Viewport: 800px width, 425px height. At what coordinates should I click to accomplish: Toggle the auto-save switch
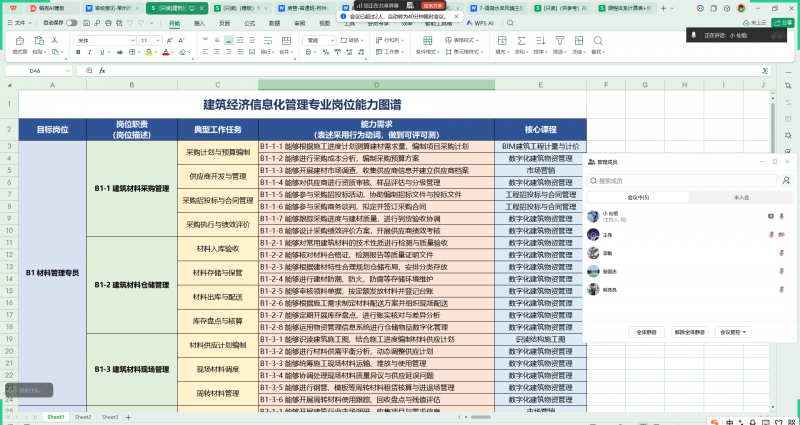[x=71, y=23]
